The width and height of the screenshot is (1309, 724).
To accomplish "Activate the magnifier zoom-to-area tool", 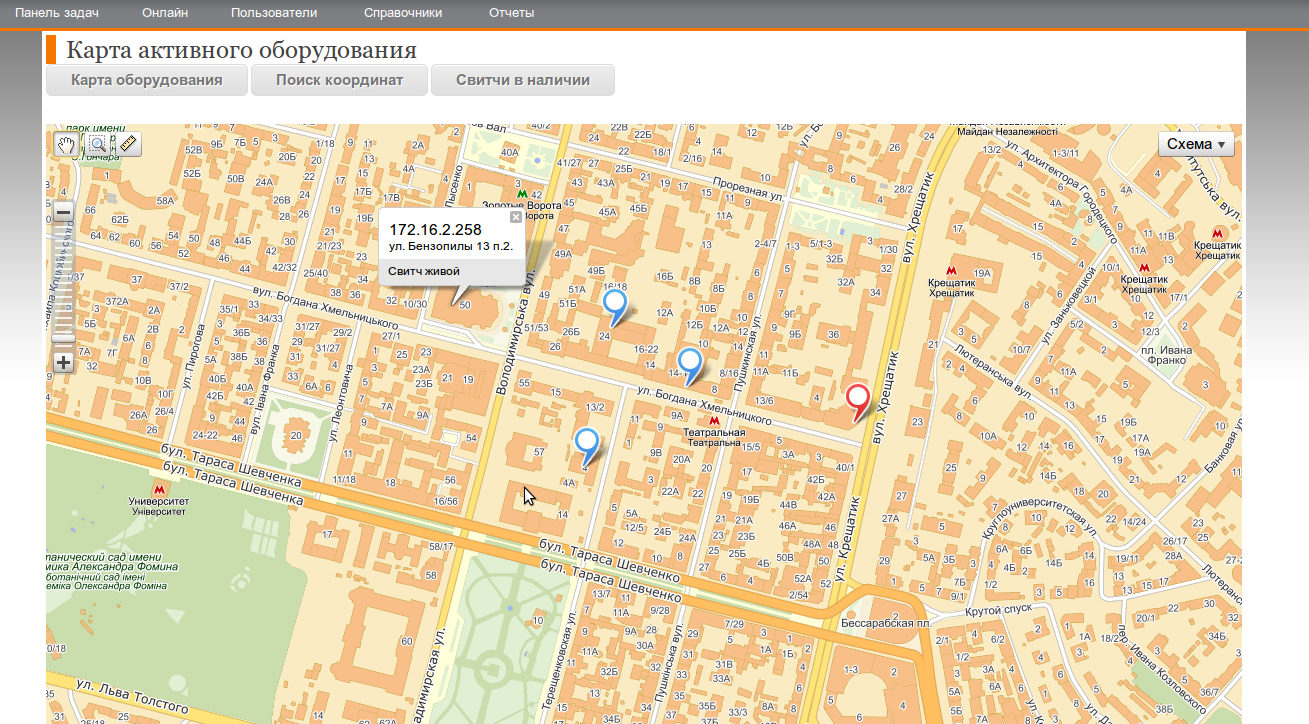I will tap(97, 145).
